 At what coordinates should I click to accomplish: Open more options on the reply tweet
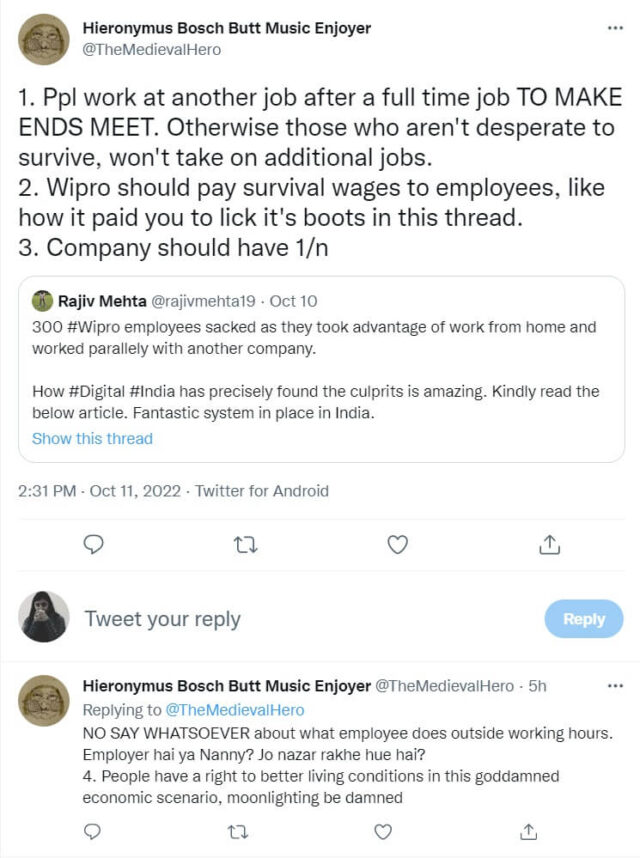pyautogui.click(x=615, y=686)
